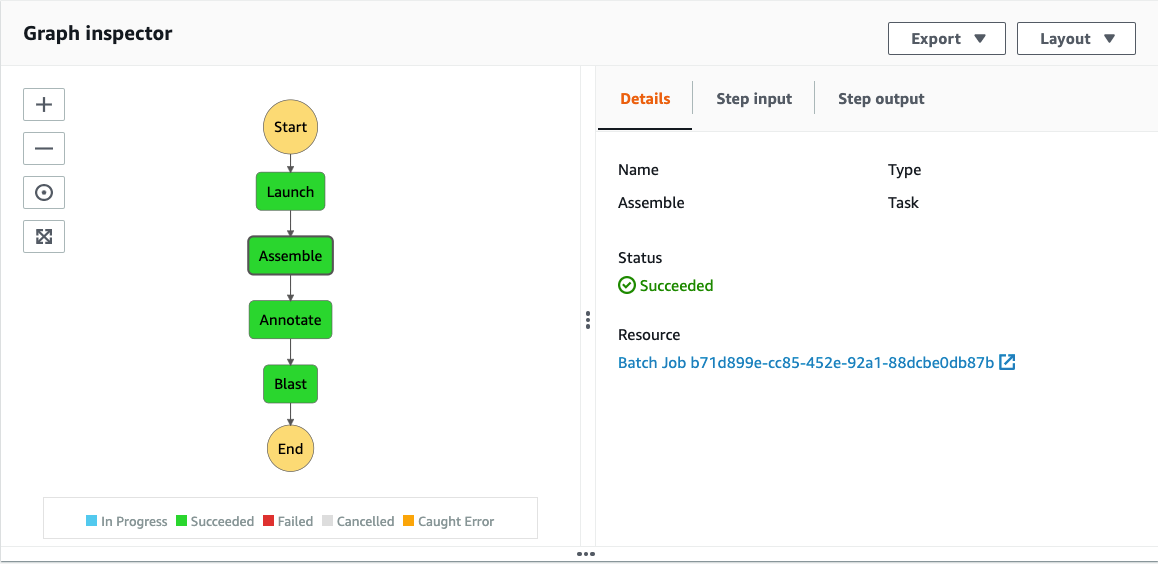Click the green Succeeded checkmark icon
1158x564 pixels.
pos(626,286)
